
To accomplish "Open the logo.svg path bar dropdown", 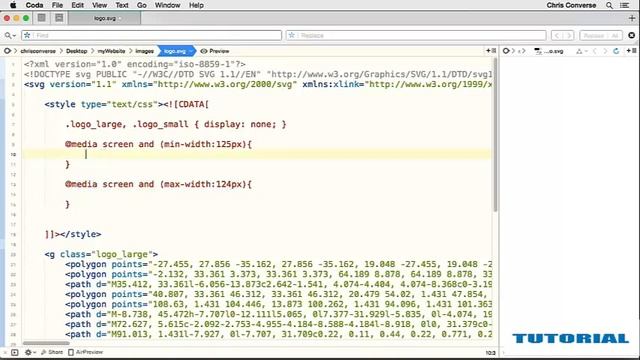I will click(x=176, y=51).
